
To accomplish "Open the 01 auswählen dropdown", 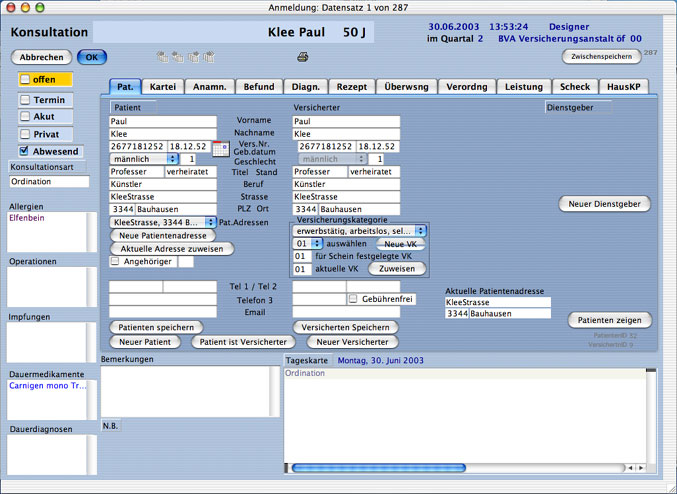I will (307, 244).
